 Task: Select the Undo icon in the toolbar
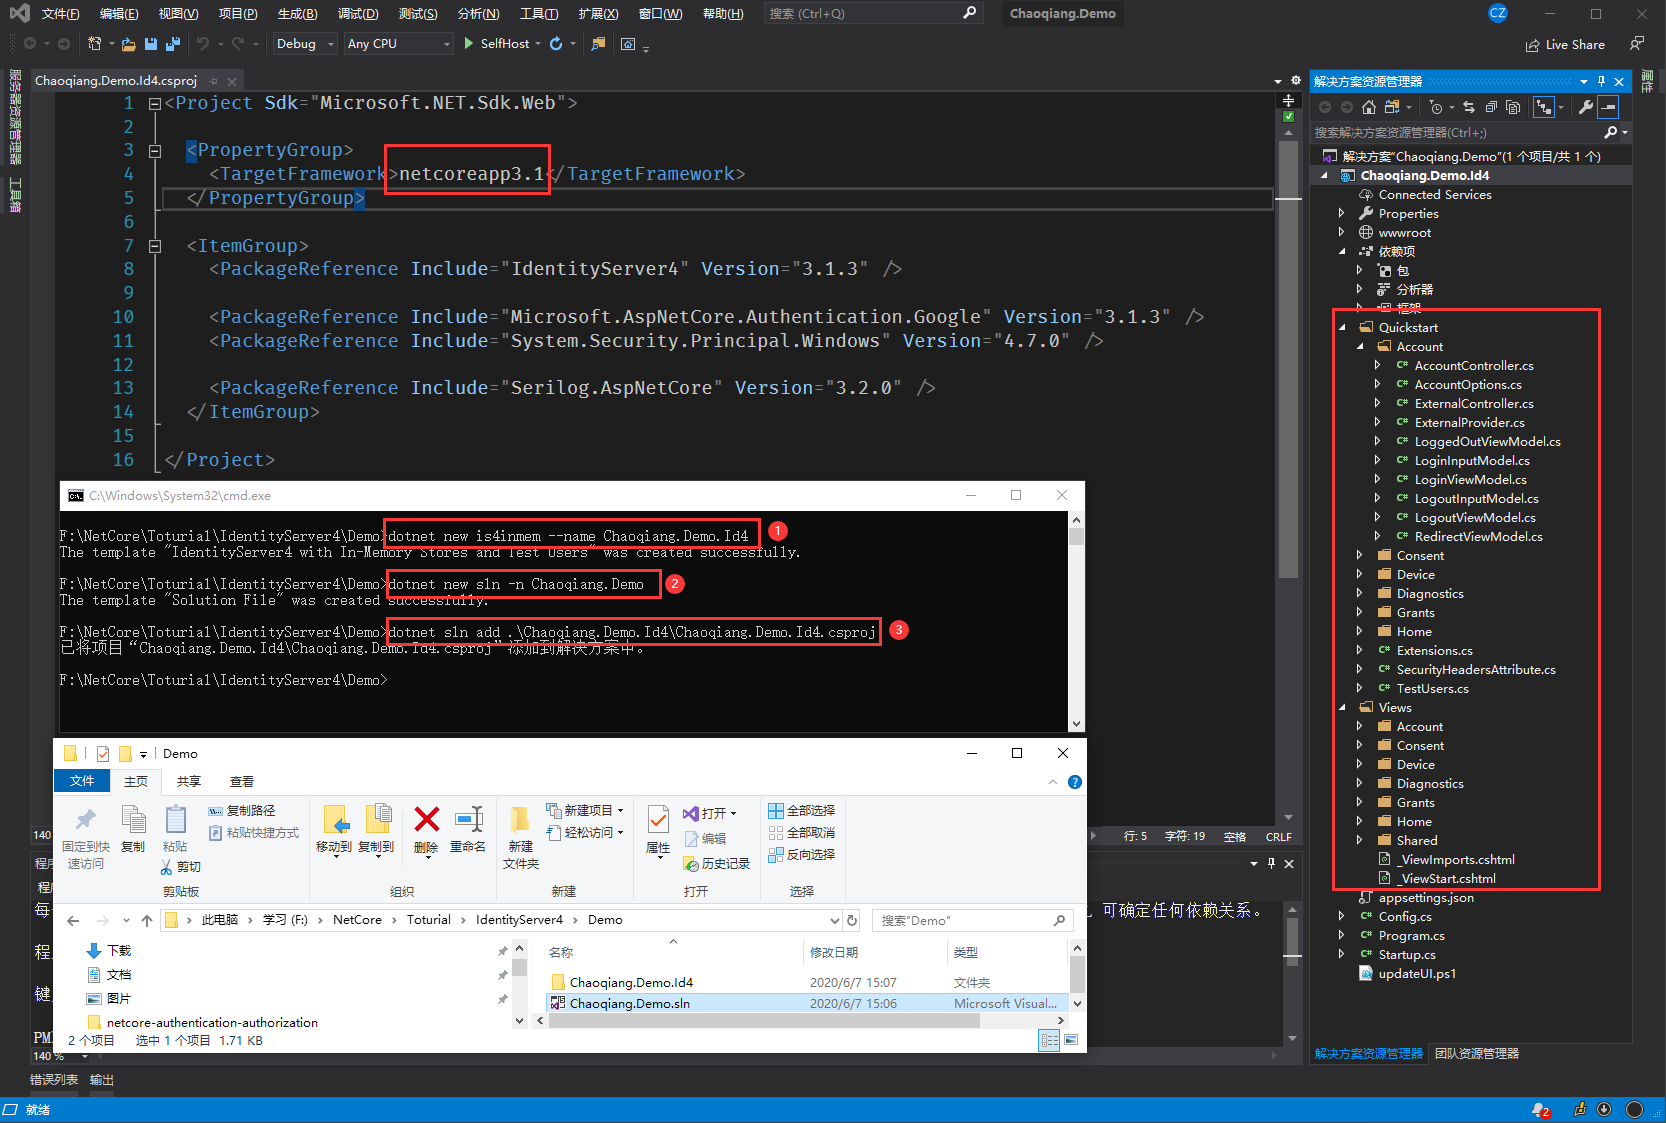click(203, 44)
